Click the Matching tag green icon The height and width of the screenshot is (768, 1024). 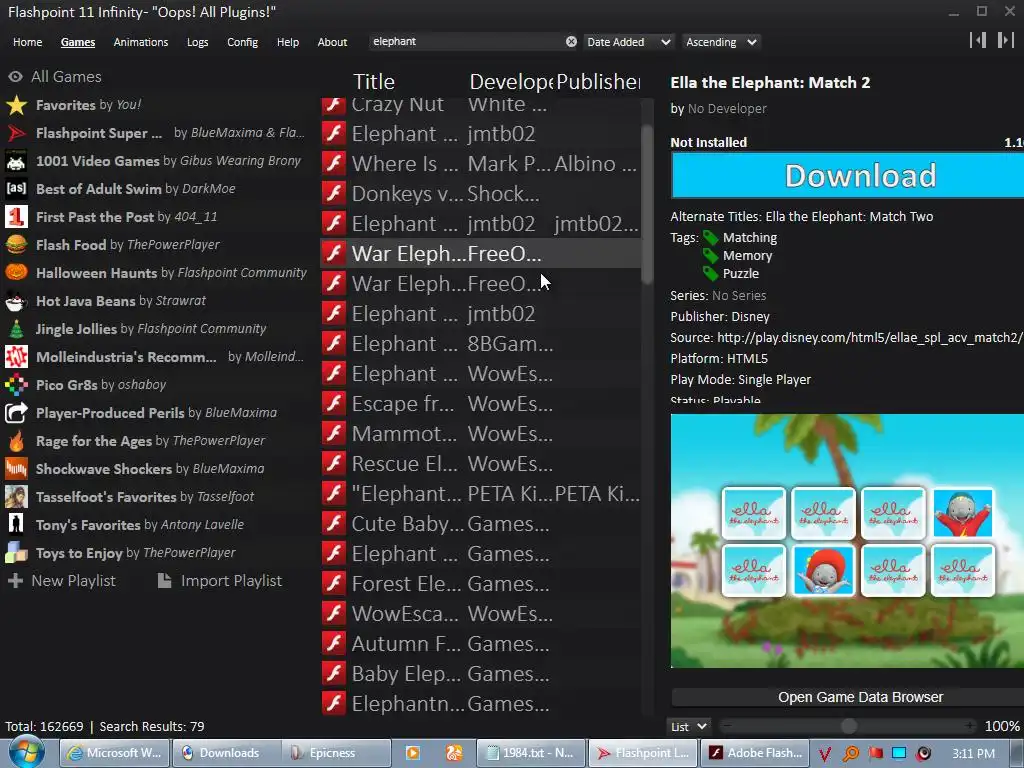(711, 238)
